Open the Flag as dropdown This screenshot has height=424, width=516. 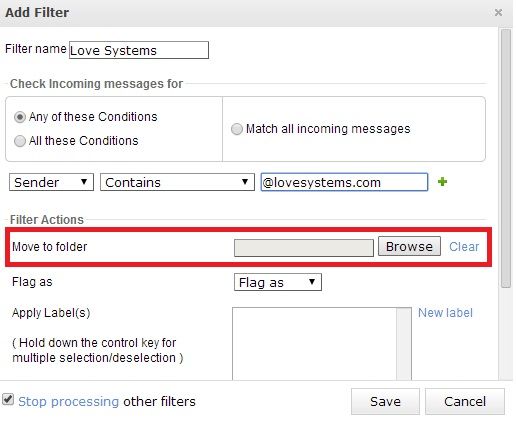[278, 282]
